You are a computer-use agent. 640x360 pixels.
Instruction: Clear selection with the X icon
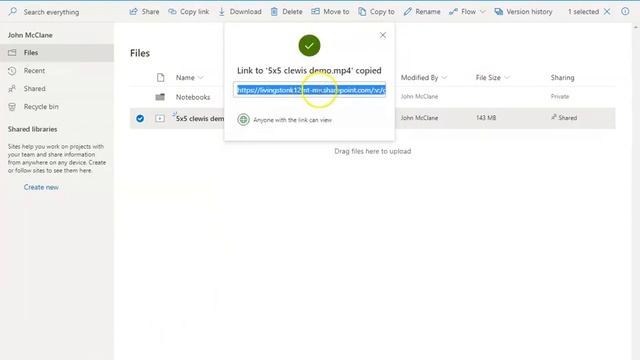point(607,11)
